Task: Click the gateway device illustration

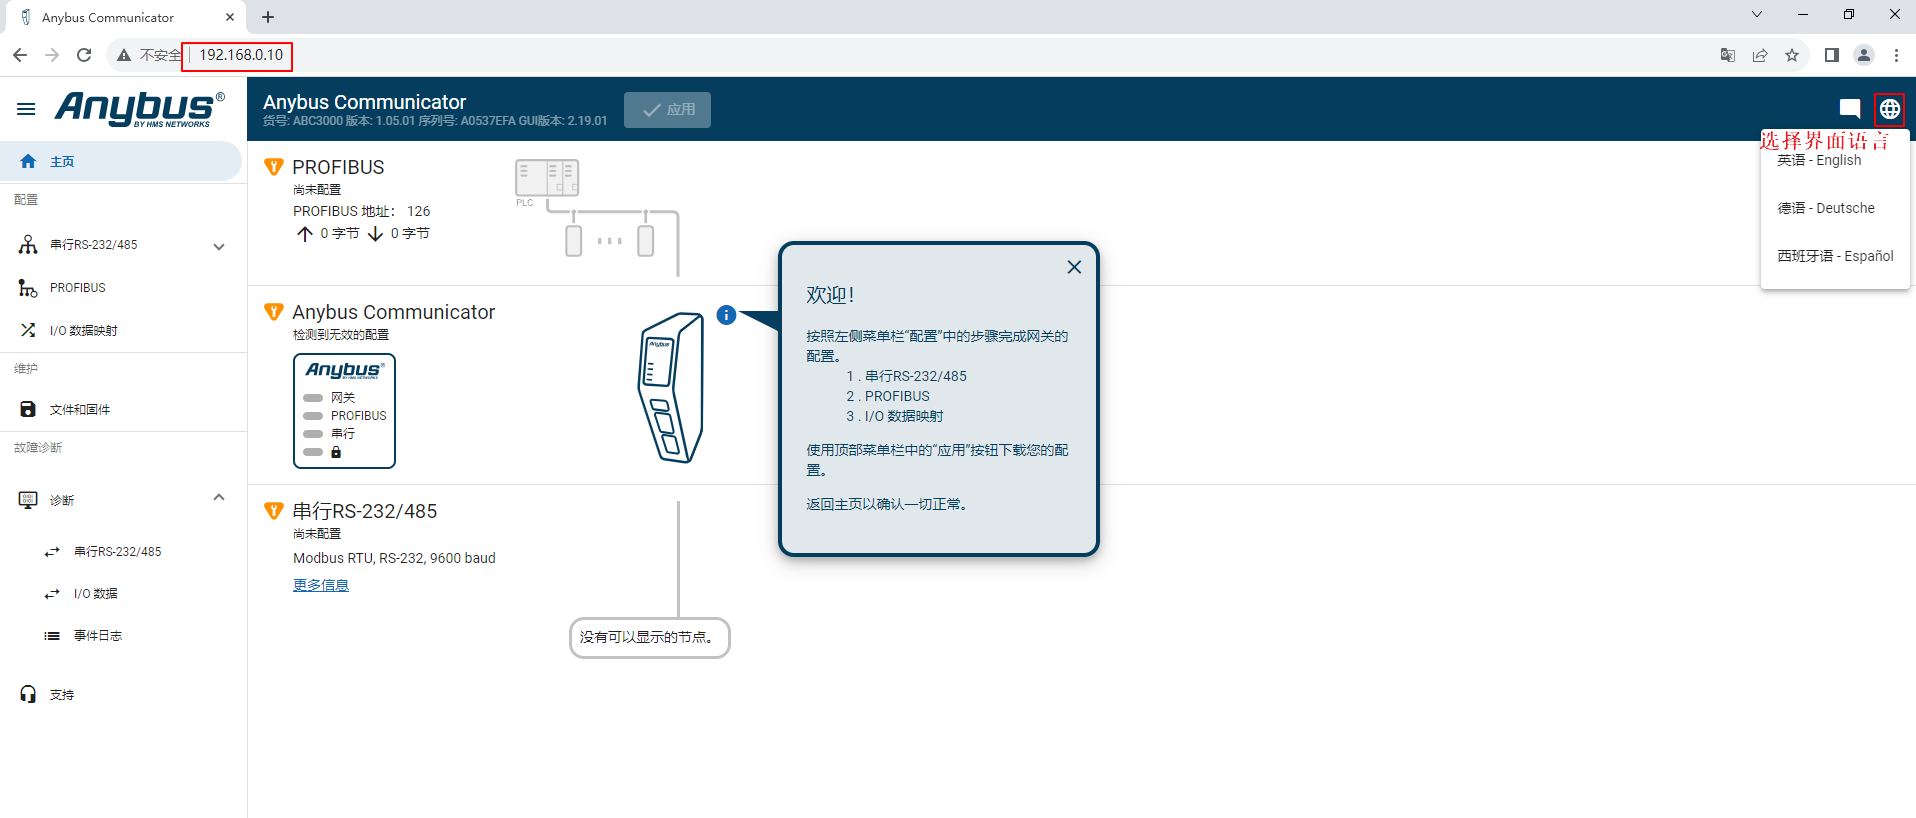Action: click(x=671, y=387)
